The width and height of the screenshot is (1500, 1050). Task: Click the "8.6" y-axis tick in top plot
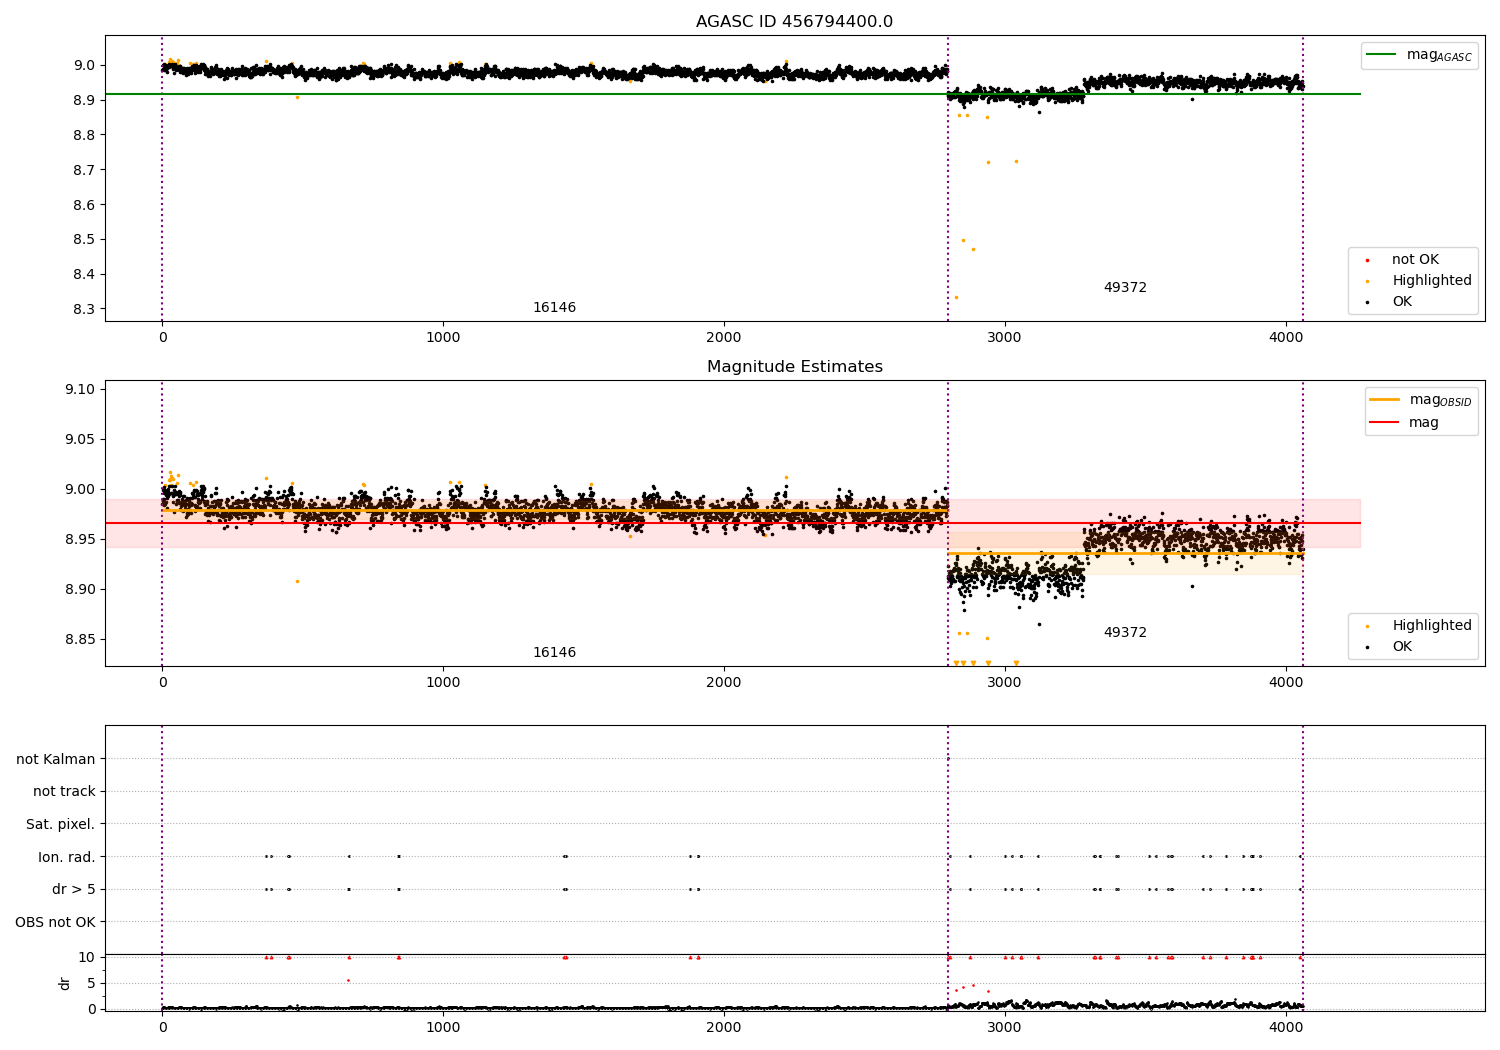tap(84, 205)
